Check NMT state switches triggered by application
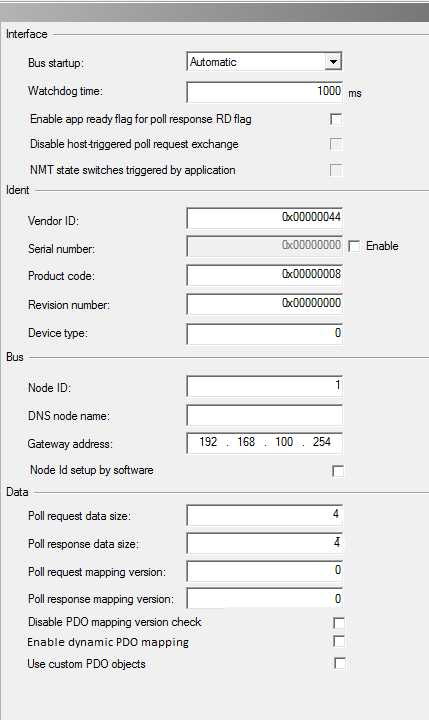 pyautogui.click(x=336, y=170)
